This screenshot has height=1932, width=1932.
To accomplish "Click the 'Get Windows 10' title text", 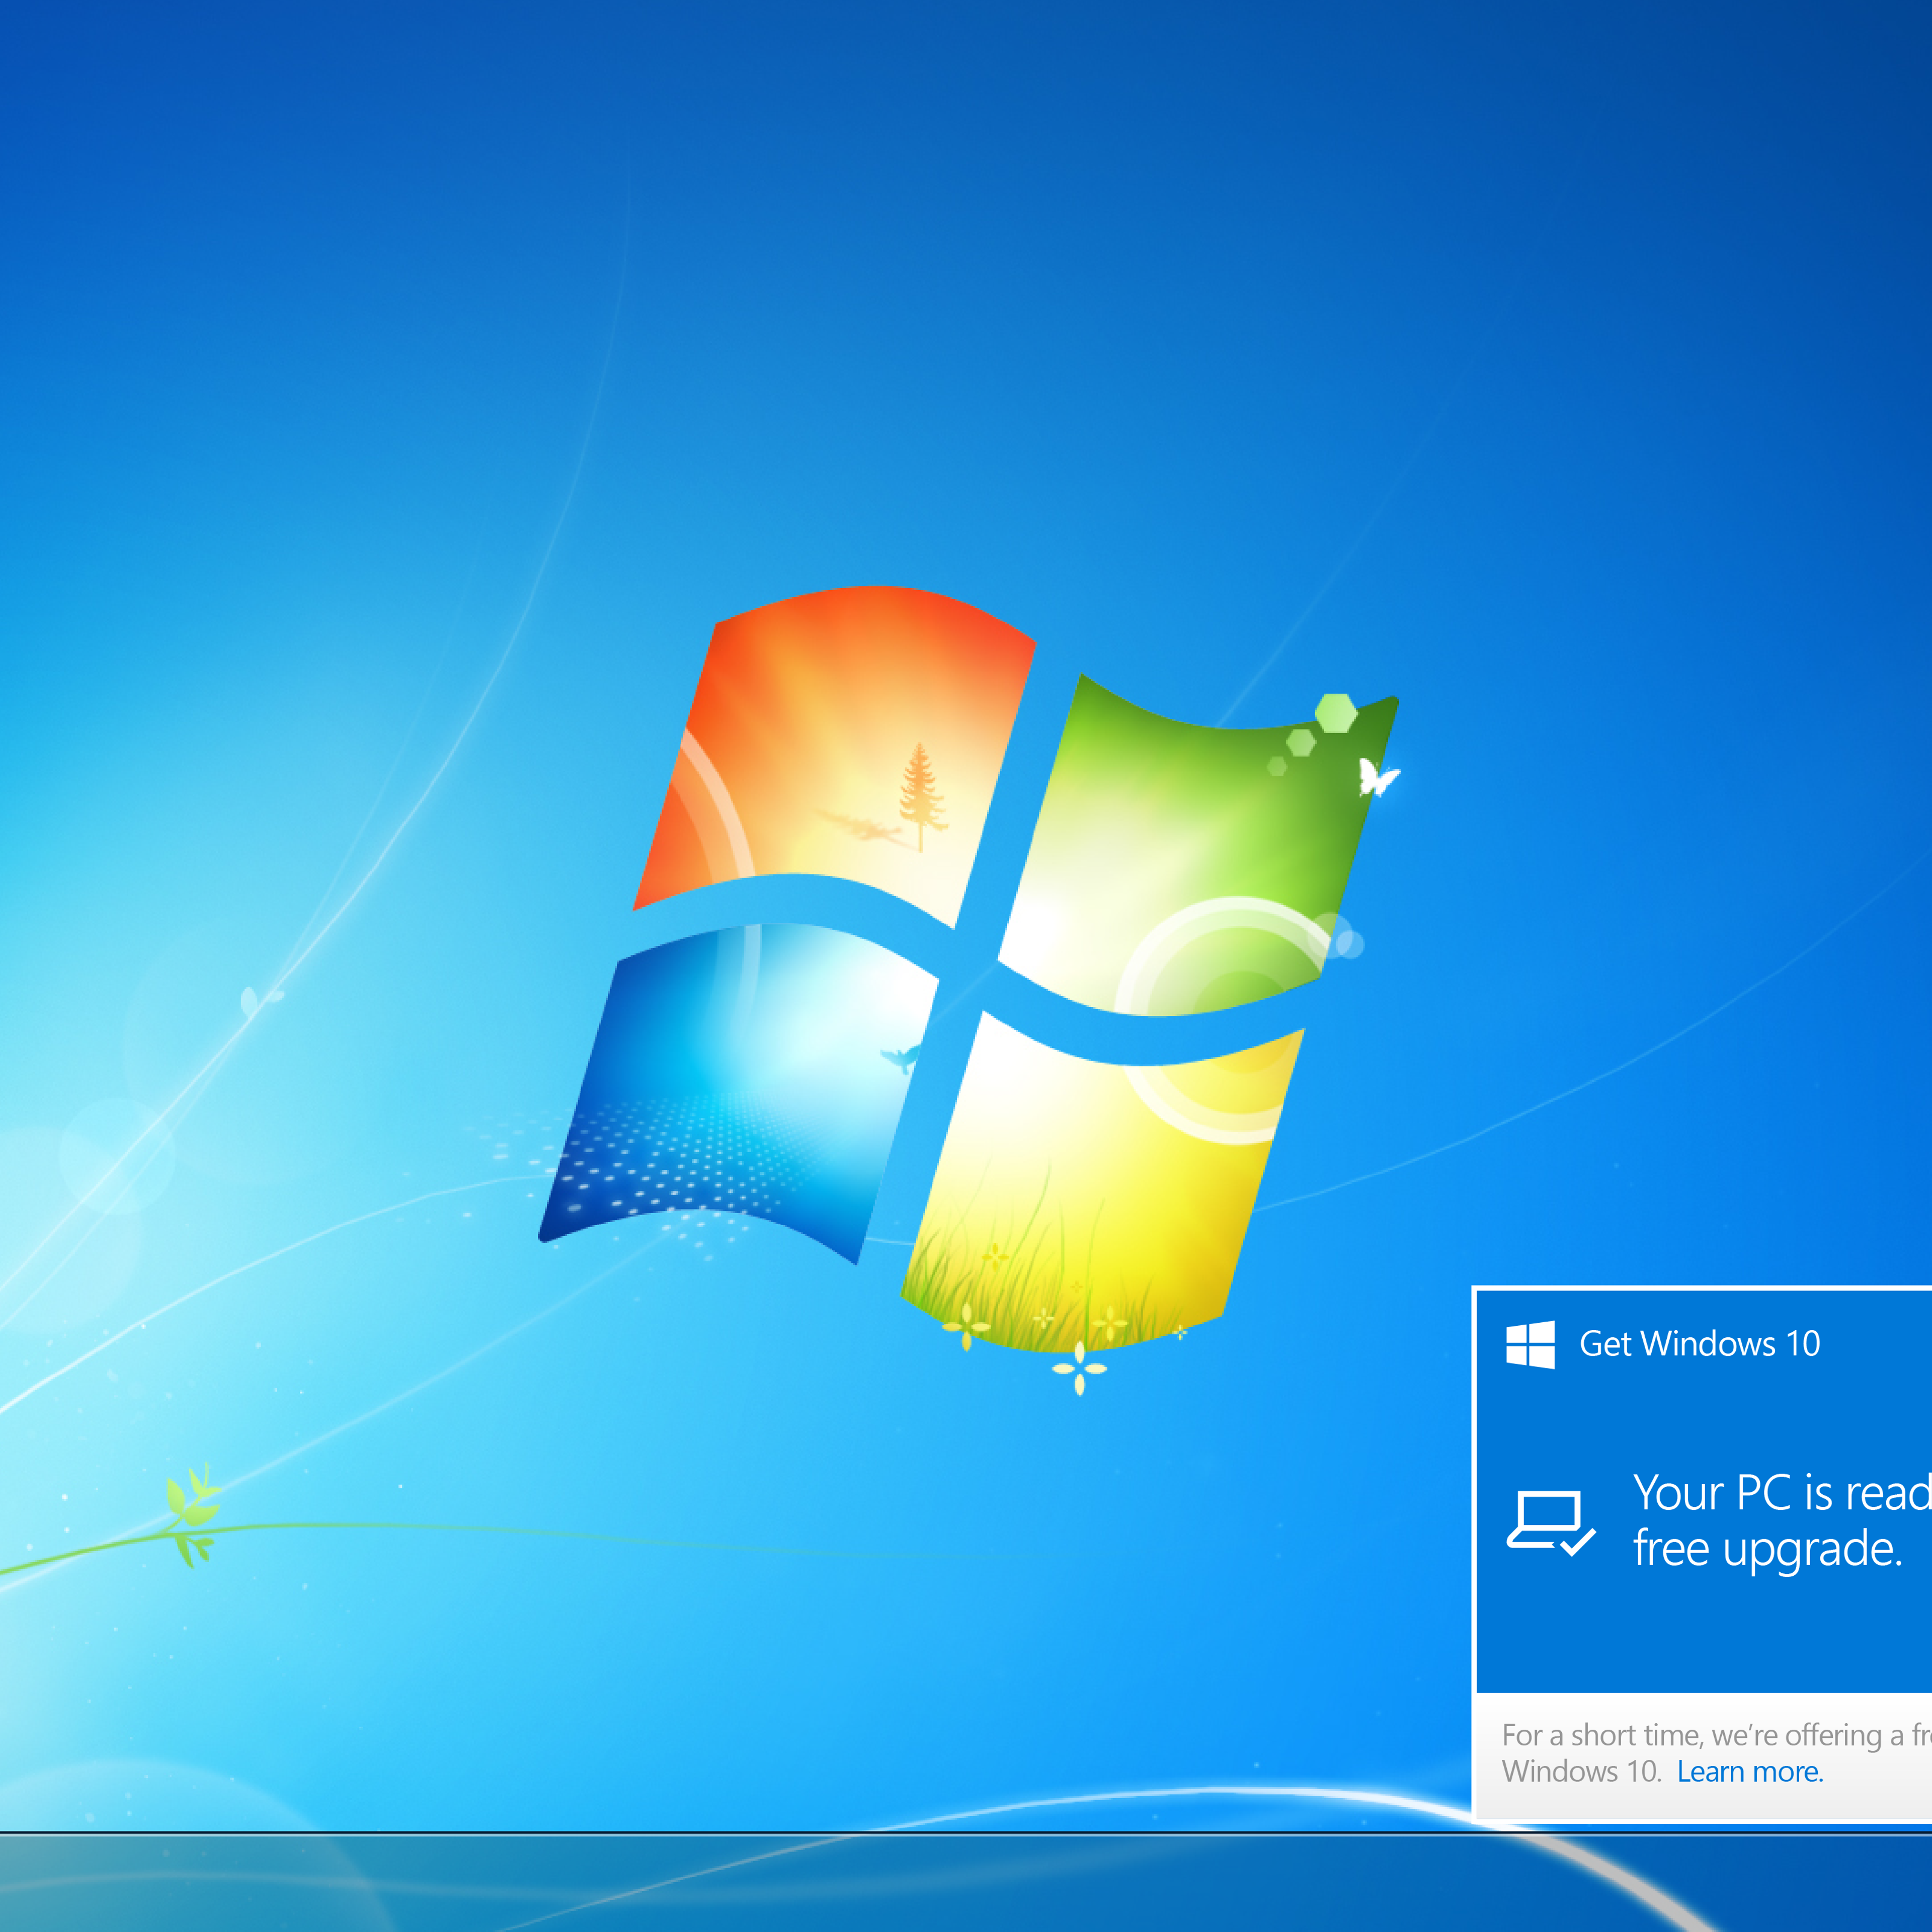I will (x=1700, y=1343).
